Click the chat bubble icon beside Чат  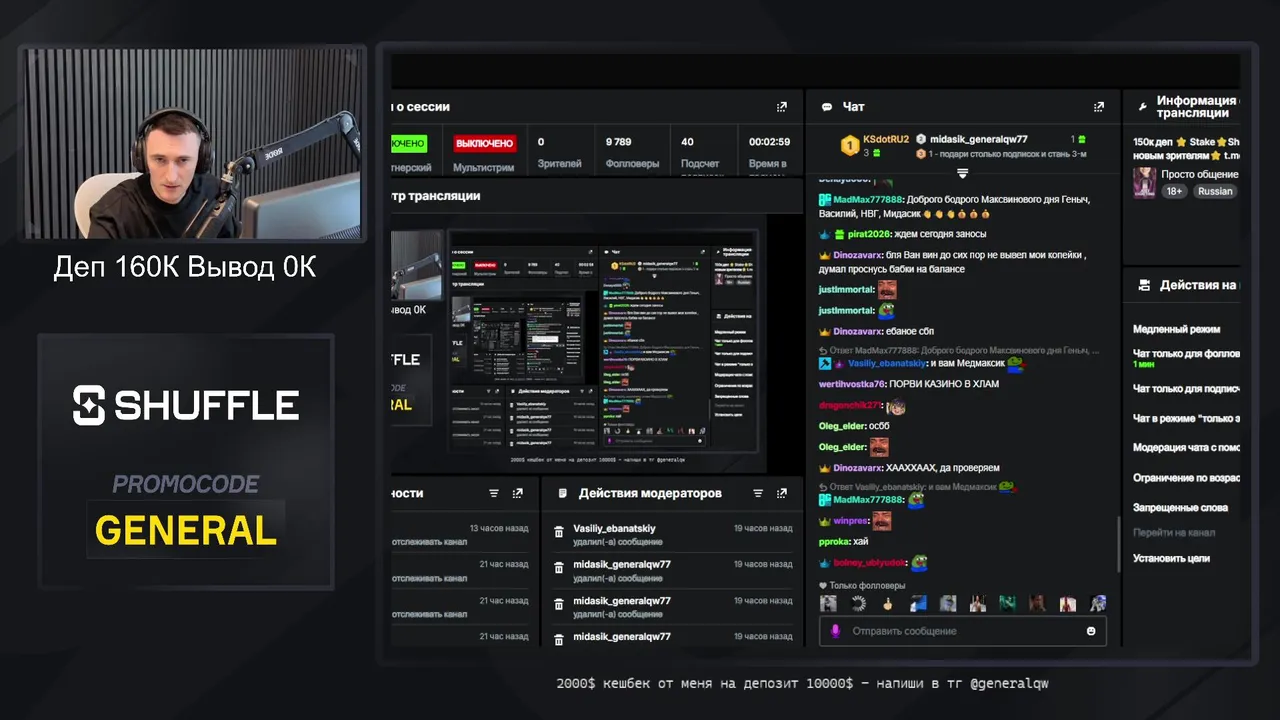tap(827, 107)
